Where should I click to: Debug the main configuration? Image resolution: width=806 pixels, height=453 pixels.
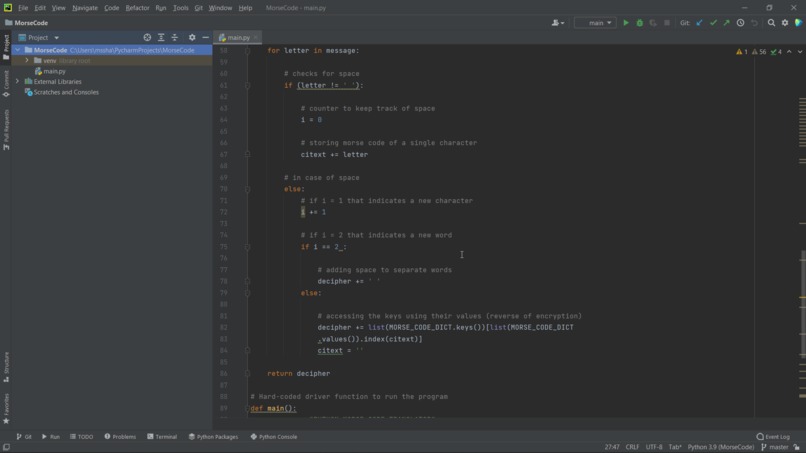point(639,23)
